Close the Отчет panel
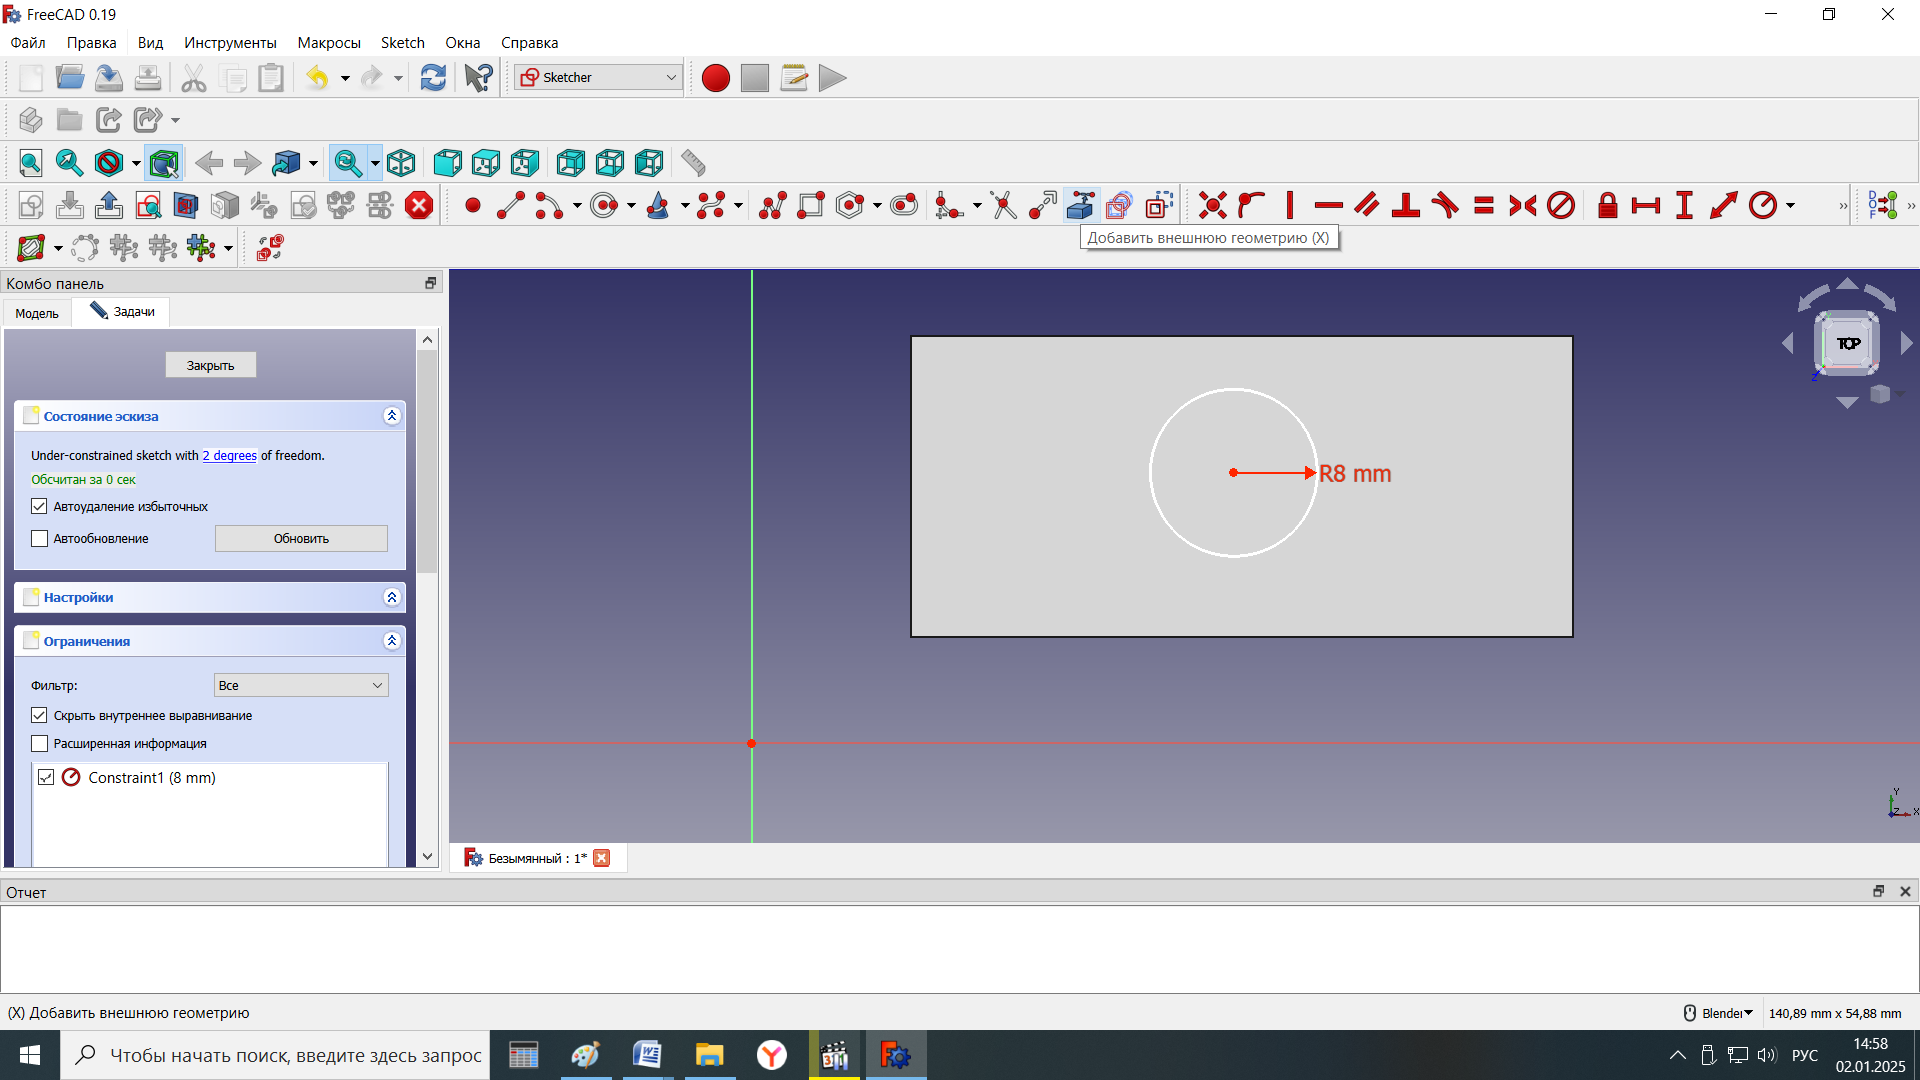1920x1080 pixels. [x=1905, y=892]
